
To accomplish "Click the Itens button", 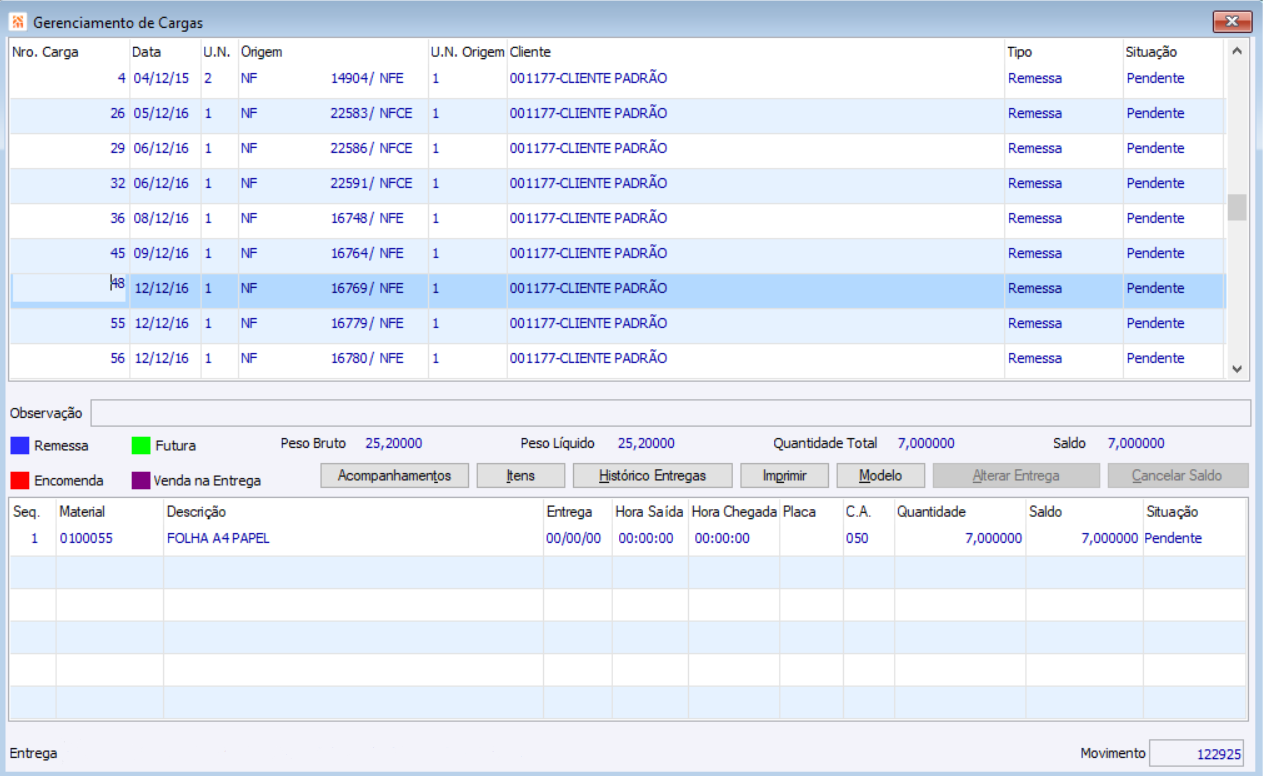I will (x=521, y=476).
